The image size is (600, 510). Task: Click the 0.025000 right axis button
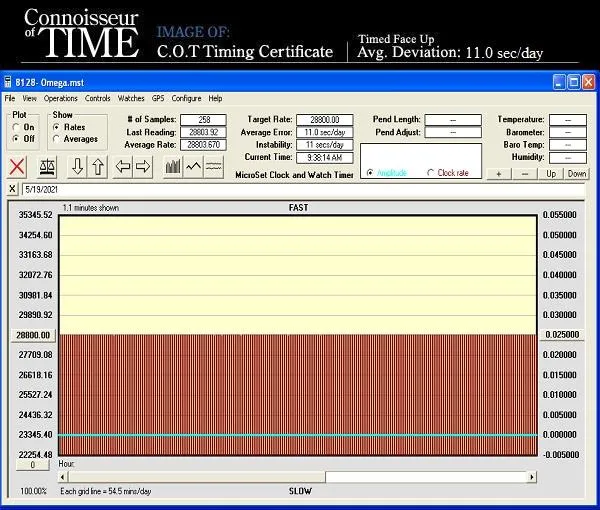click(x=562, y=335)
